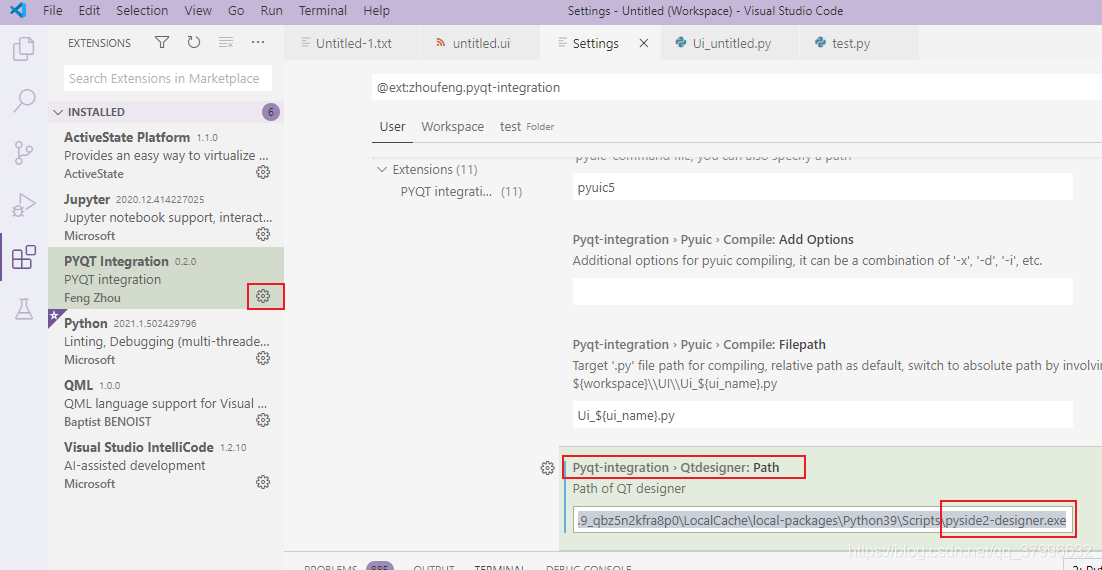This screenshot has width=1102, height=570.
Task: Click the Compile Filepath input field
Action: [x=822, y=415]
